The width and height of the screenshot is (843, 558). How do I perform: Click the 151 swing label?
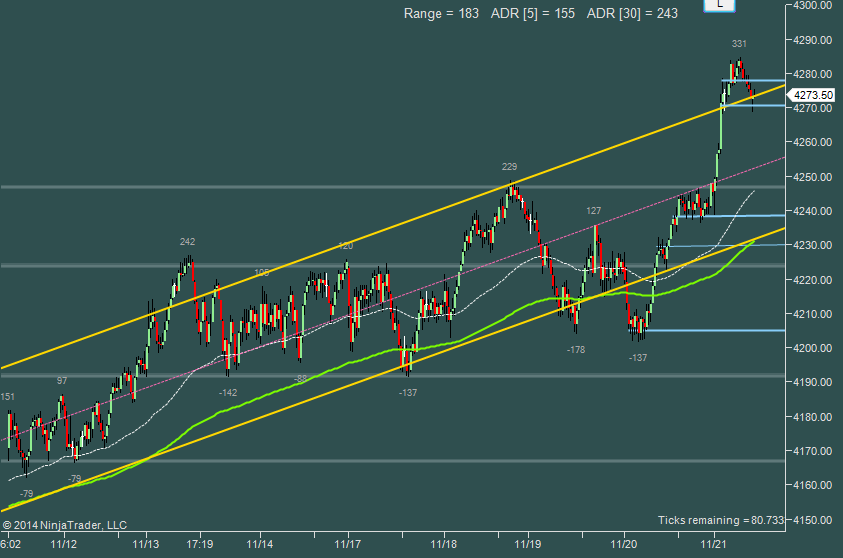coord(8,397)
